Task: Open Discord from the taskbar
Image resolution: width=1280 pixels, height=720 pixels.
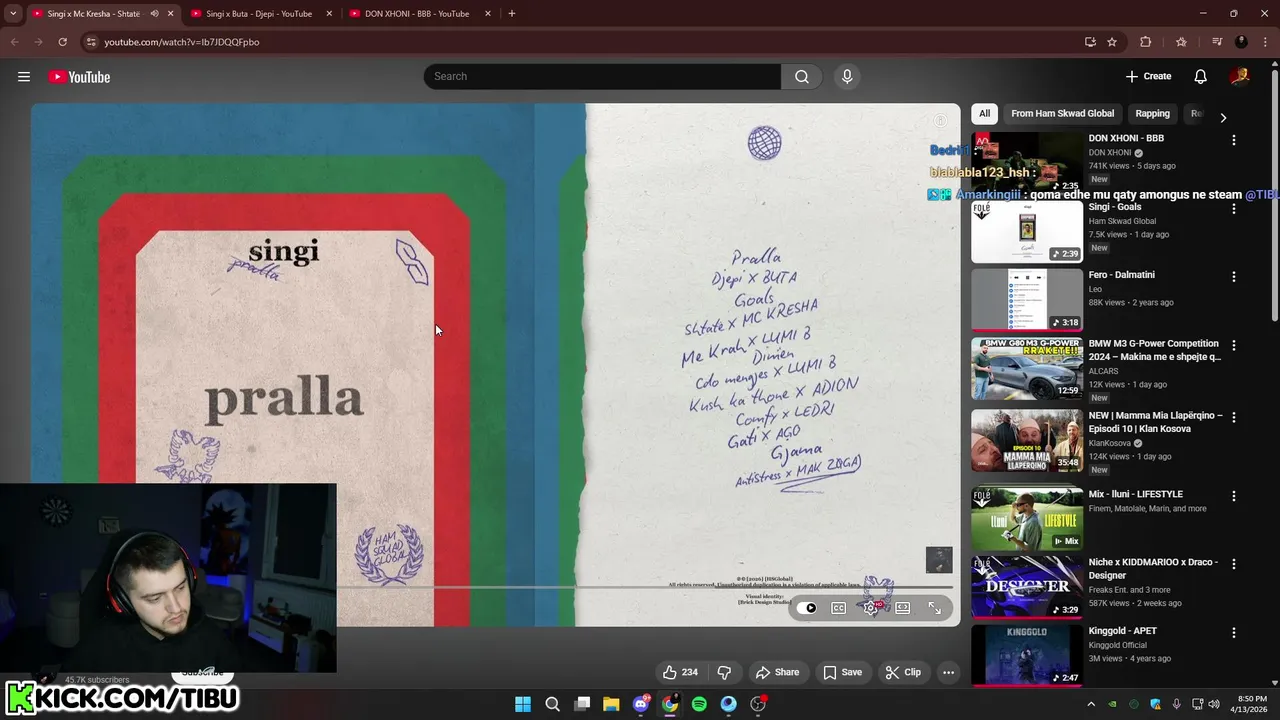Action: pyautogui.click(x=641, y=704)
